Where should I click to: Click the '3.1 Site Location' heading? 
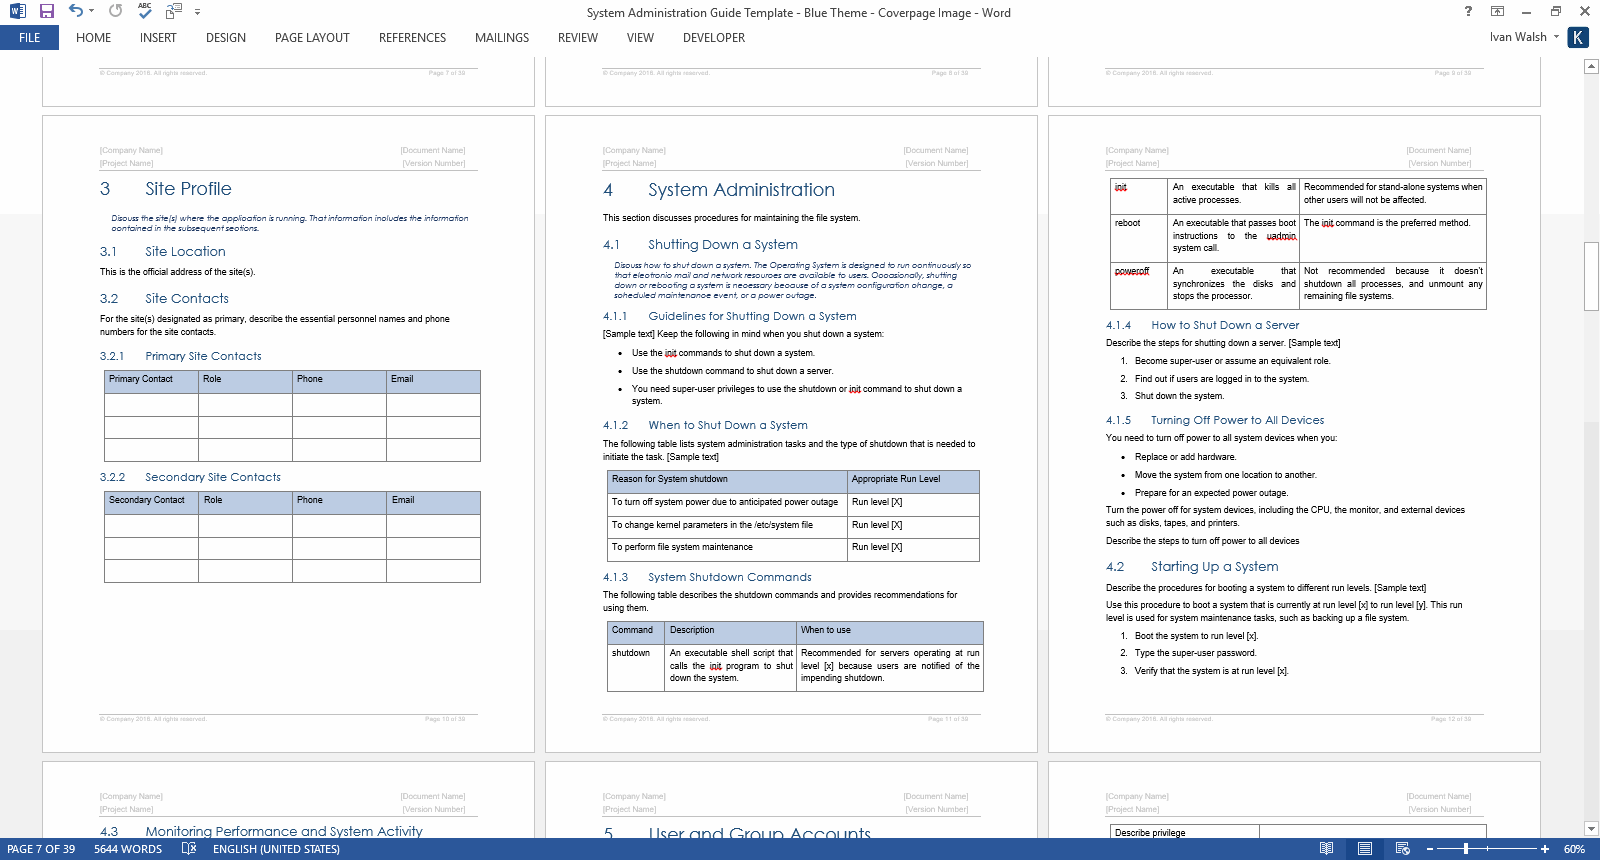coord(163,252)
